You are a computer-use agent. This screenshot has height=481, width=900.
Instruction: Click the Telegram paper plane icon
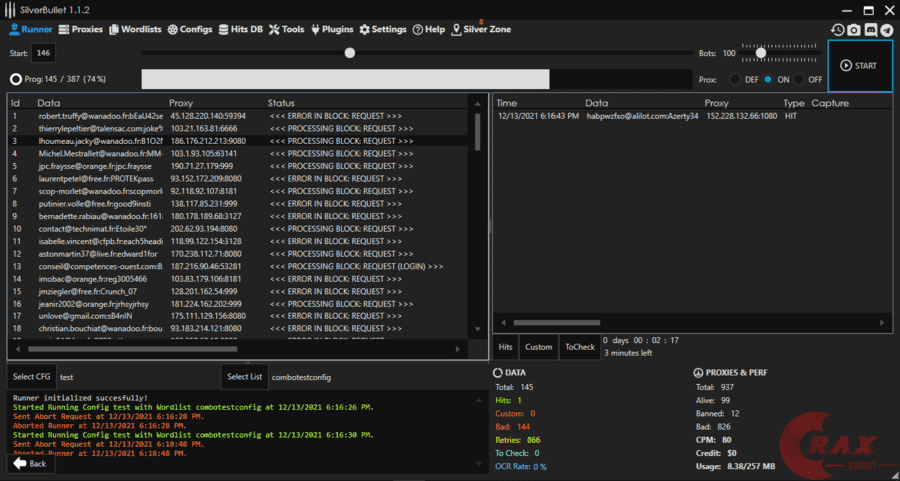pyautogui.click(x=887, y=30)
